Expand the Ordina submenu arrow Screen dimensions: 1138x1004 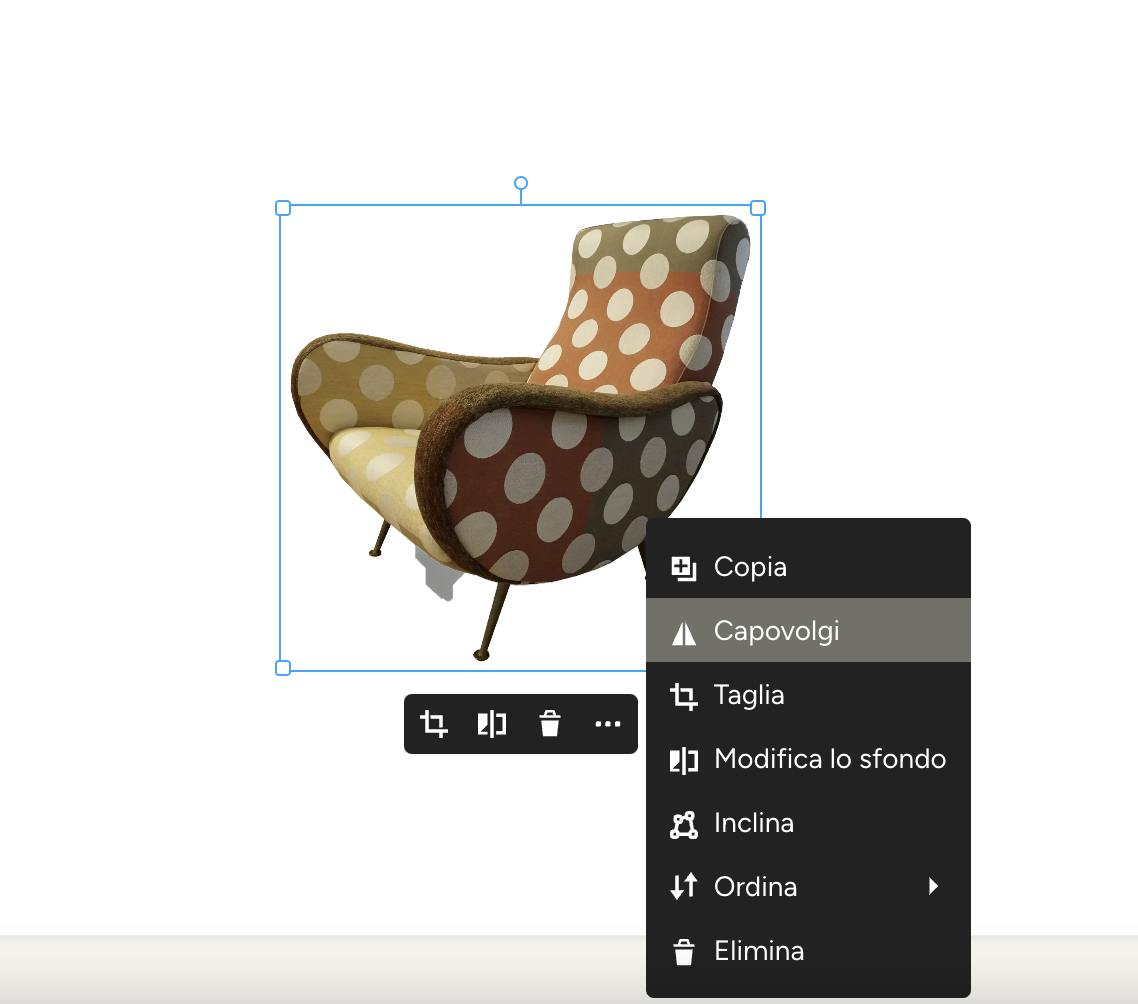(x=933, y=886)
